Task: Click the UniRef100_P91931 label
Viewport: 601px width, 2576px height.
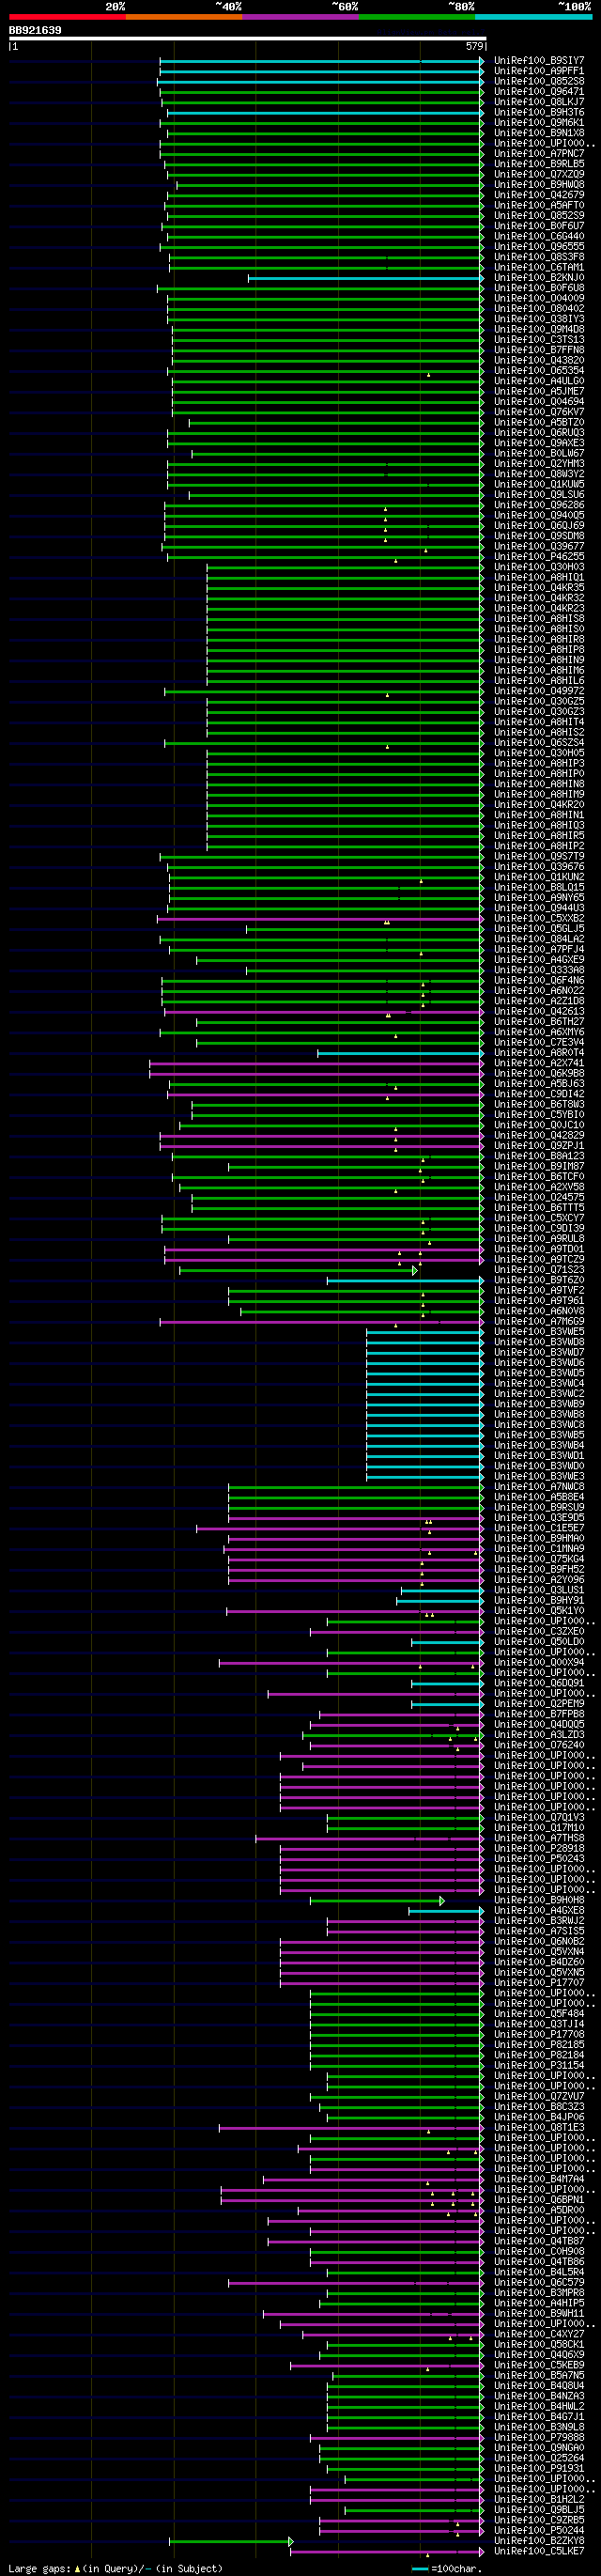Action: click(x=539, y=2468)
